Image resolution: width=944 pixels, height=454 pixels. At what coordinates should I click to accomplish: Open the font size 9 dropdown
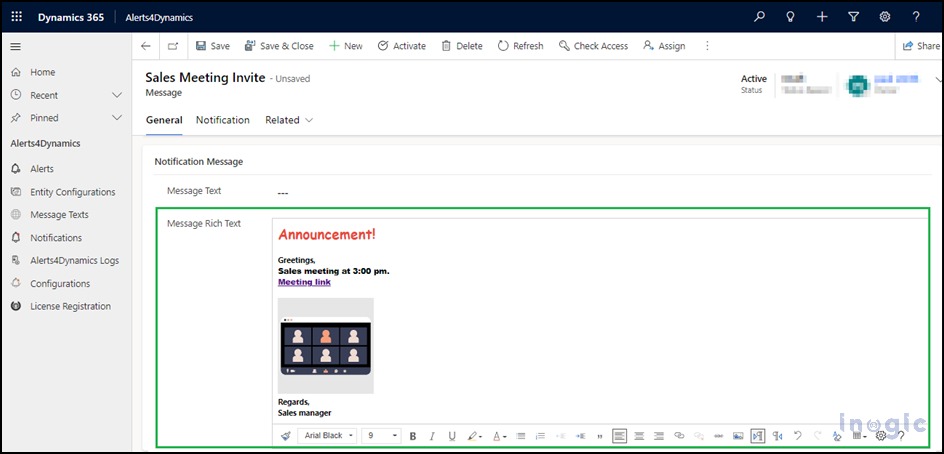point(382,435)
